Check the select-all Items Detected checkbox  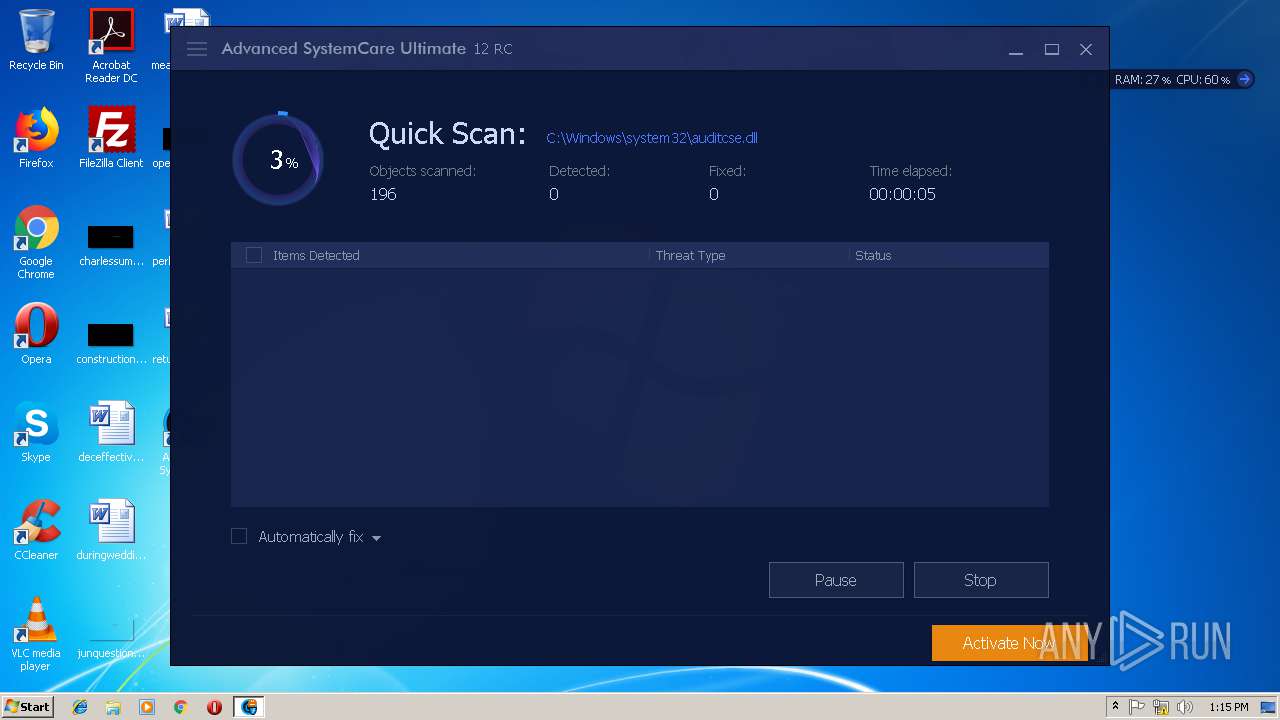(x=254, y=255)
